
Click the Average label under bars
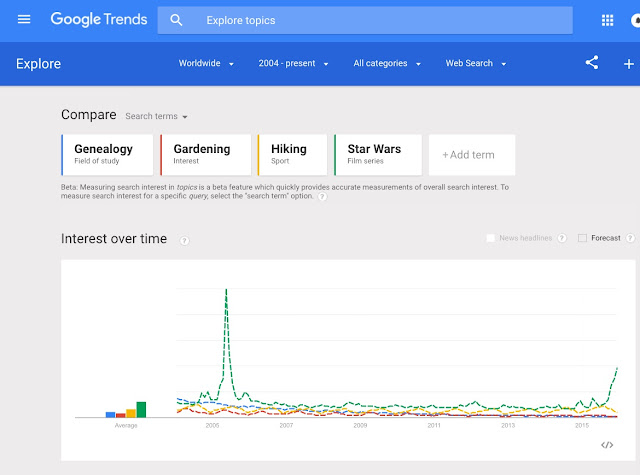click(x=126, y=425)
